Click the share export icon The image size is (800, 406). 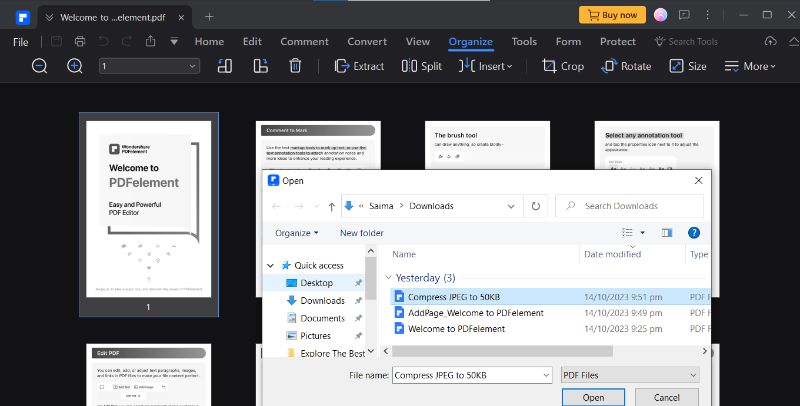[x=151, y=41]
